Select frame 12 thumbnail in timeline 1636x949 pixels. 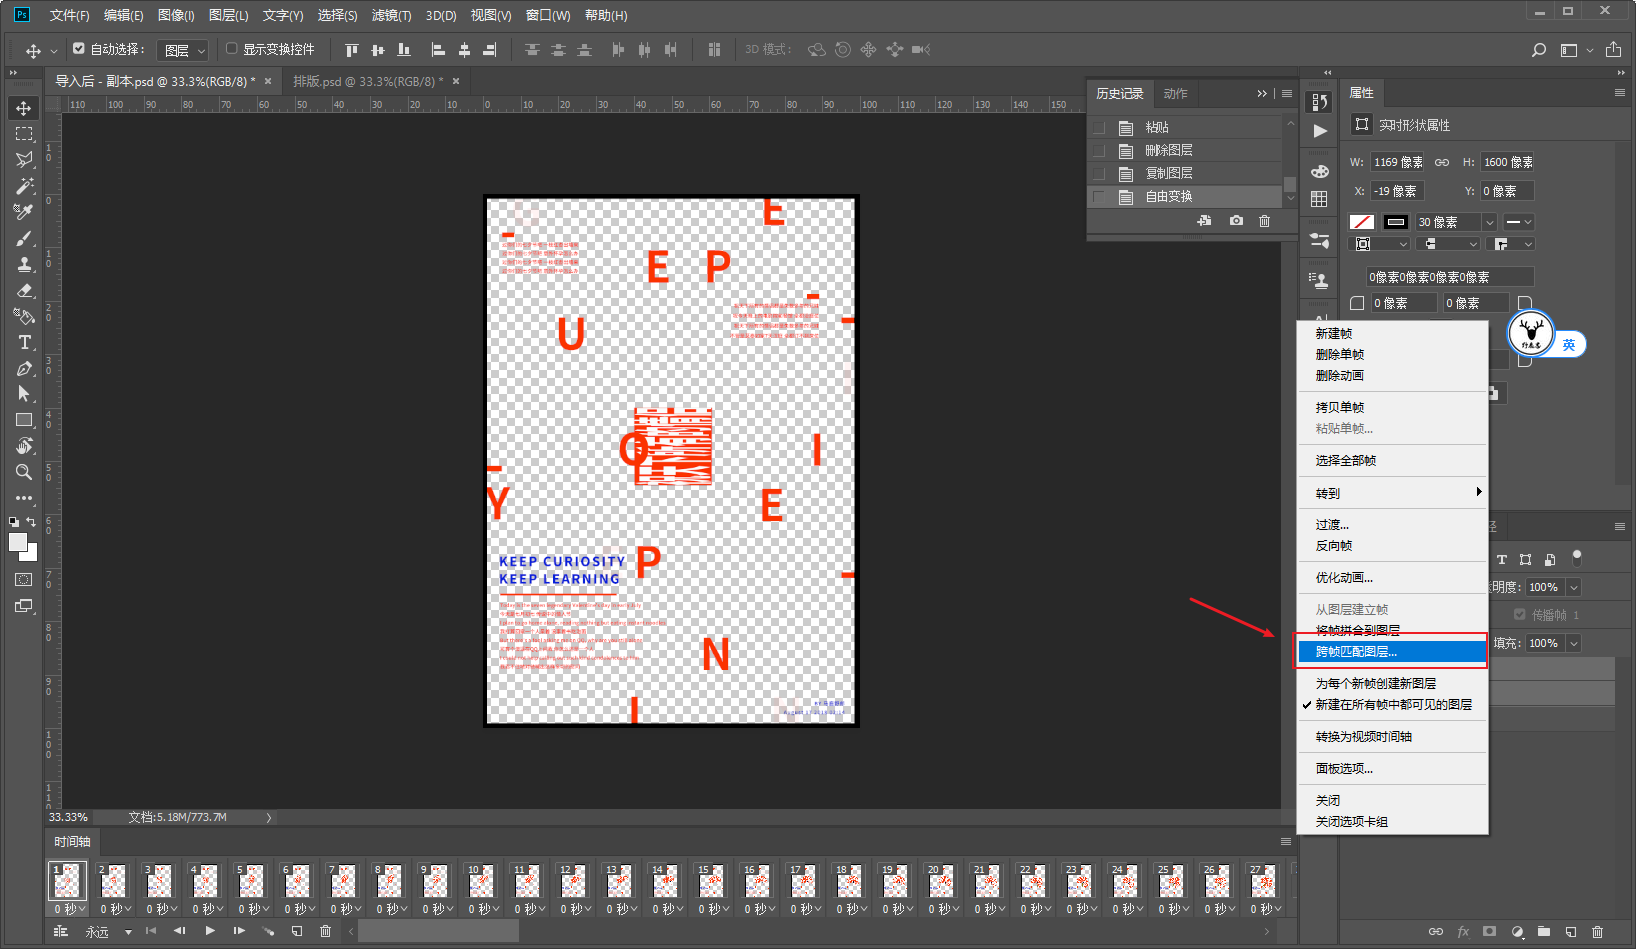pyautogui.click(x=573, y=881)
